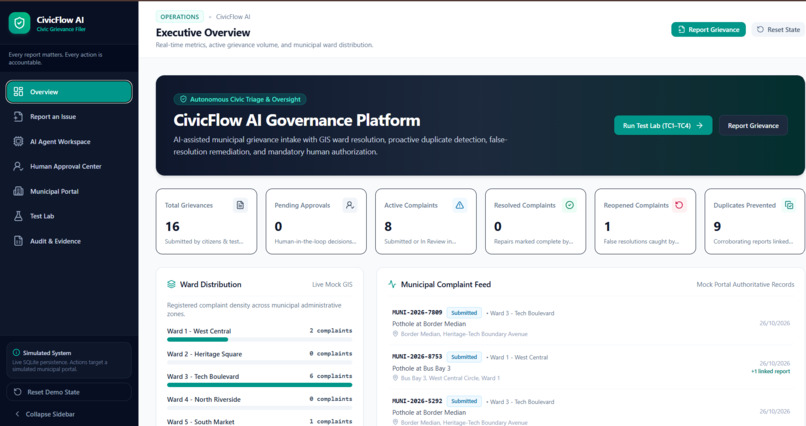Click the Pending Approvals user-check icon
Screen dimensions: 806x426
click(x=350, y=205)
